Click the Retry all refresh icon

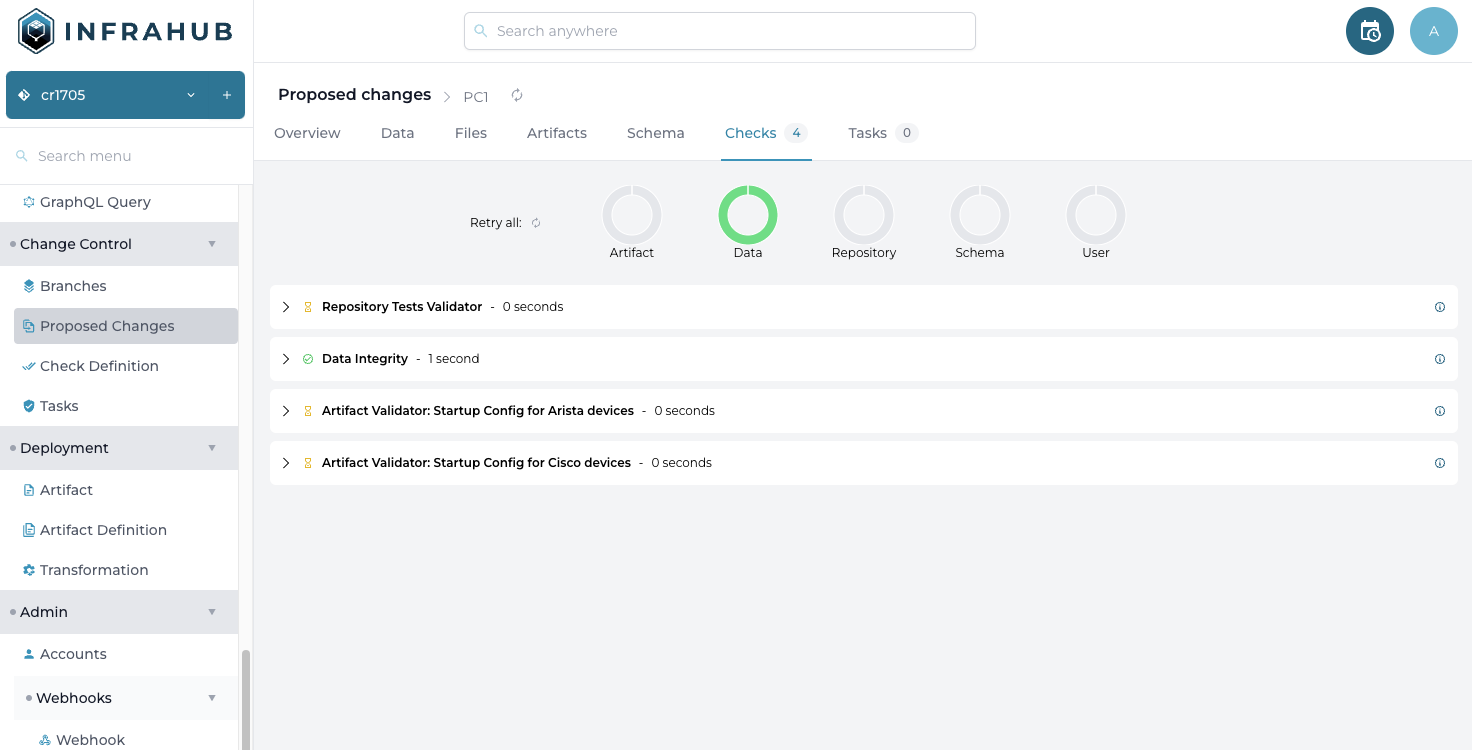click(x=536, y=223)
